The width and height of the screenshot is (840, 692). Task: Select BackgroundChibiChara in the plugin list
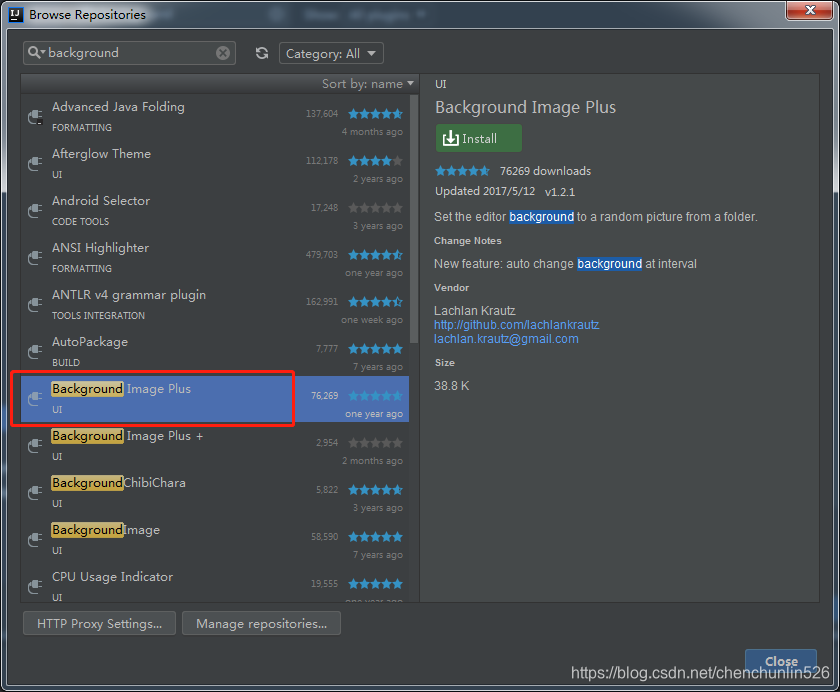tap(215, 493)
